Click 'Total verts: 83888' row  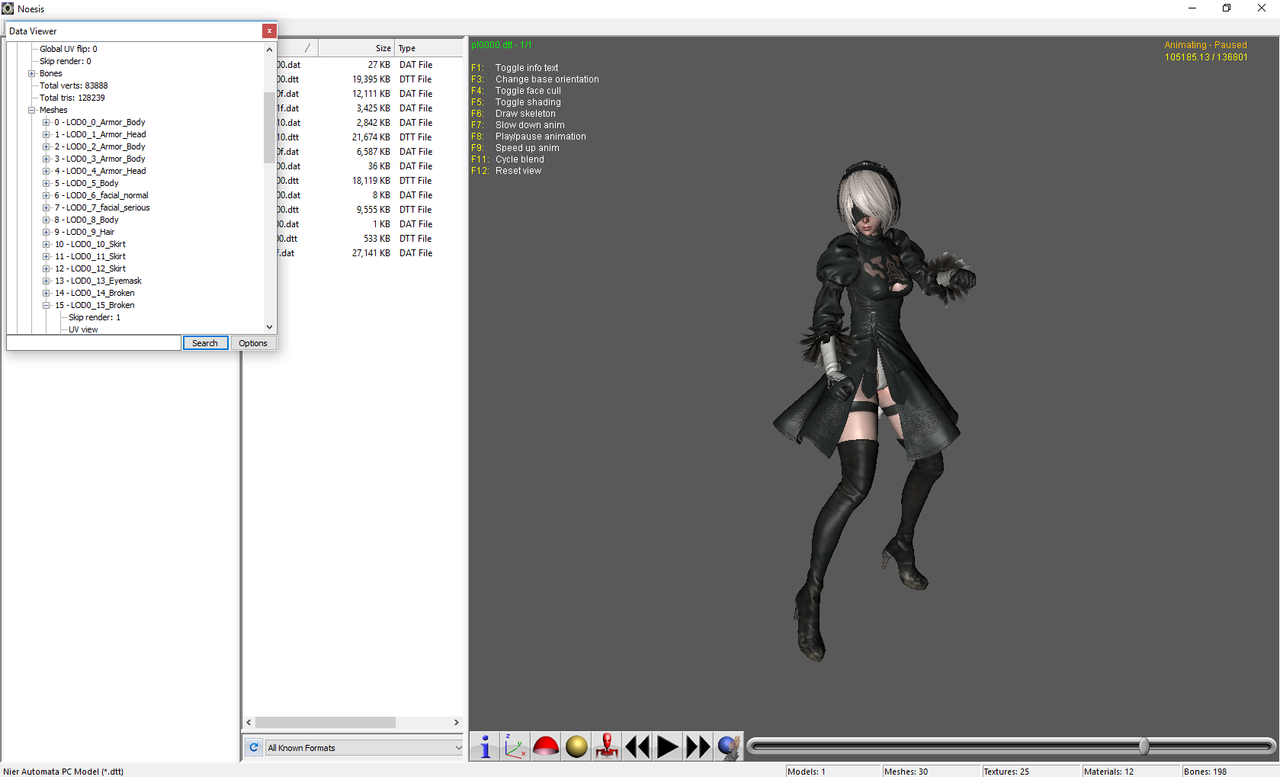[x=73, y=86]
